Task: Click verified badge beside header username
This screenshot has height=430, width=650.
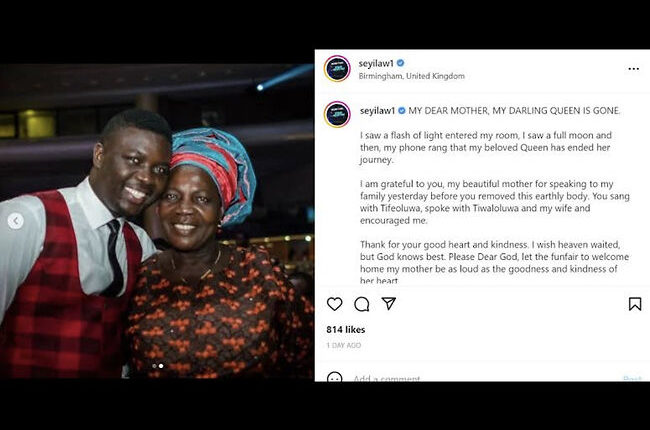Action: pyautogui.click(x=400, y=63)
